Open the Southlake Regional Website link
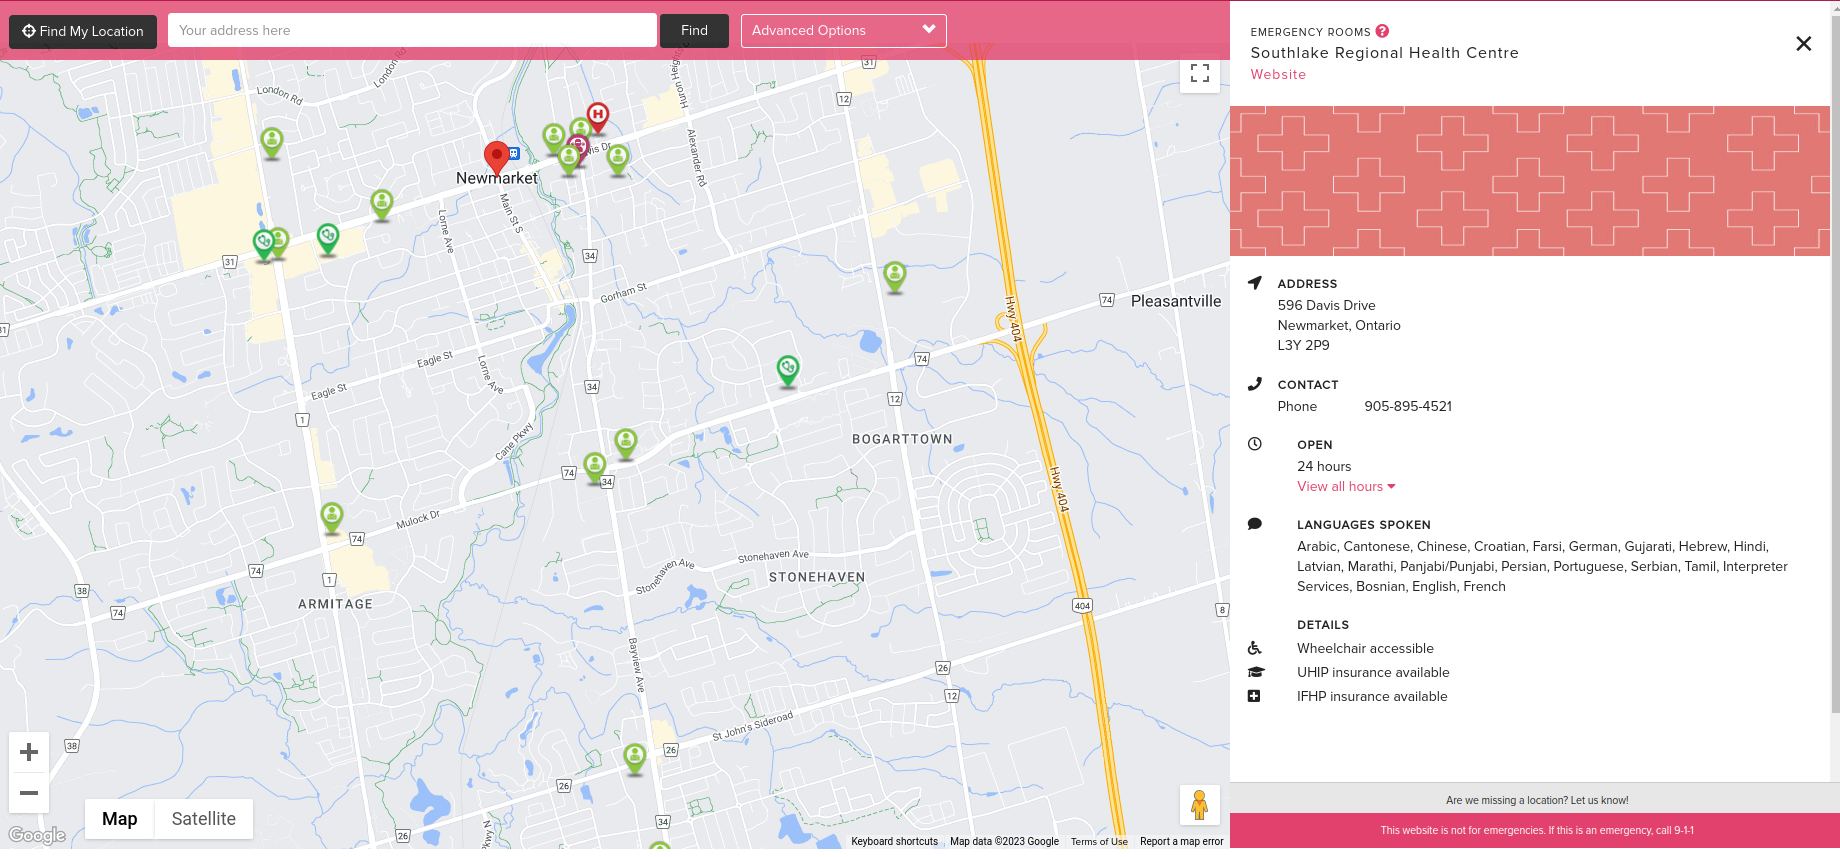Screen dimensions: 1840x857 point(1278,75)
